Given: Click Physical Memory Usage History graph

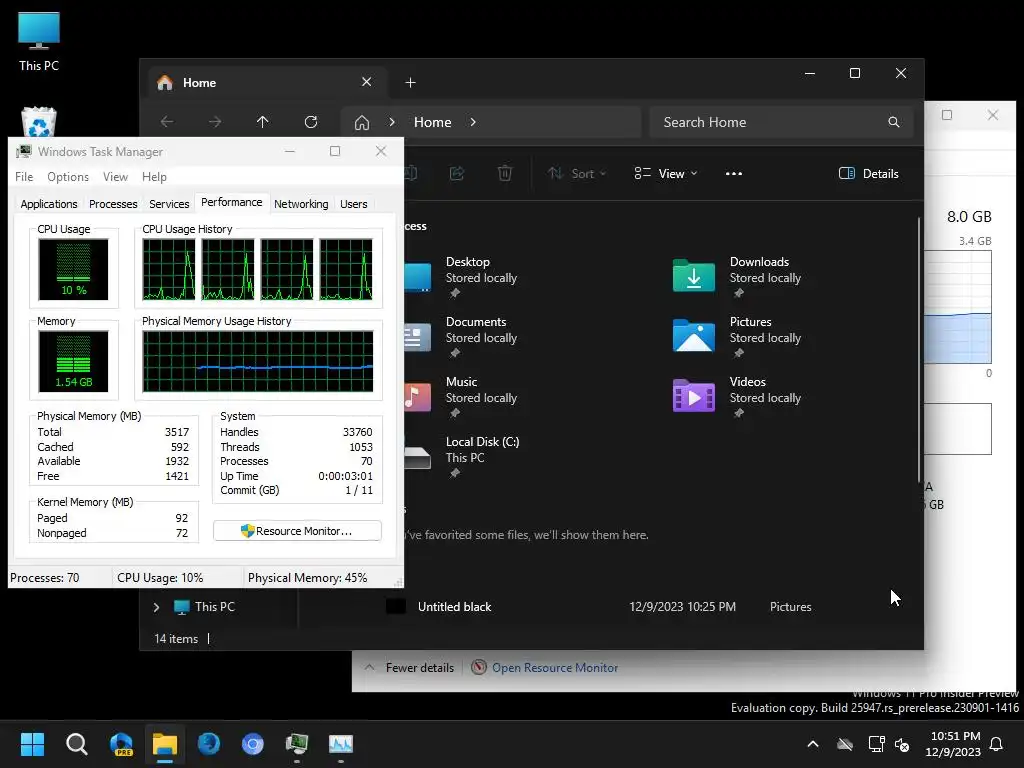Looking at the screenshot, I should 258,361.
